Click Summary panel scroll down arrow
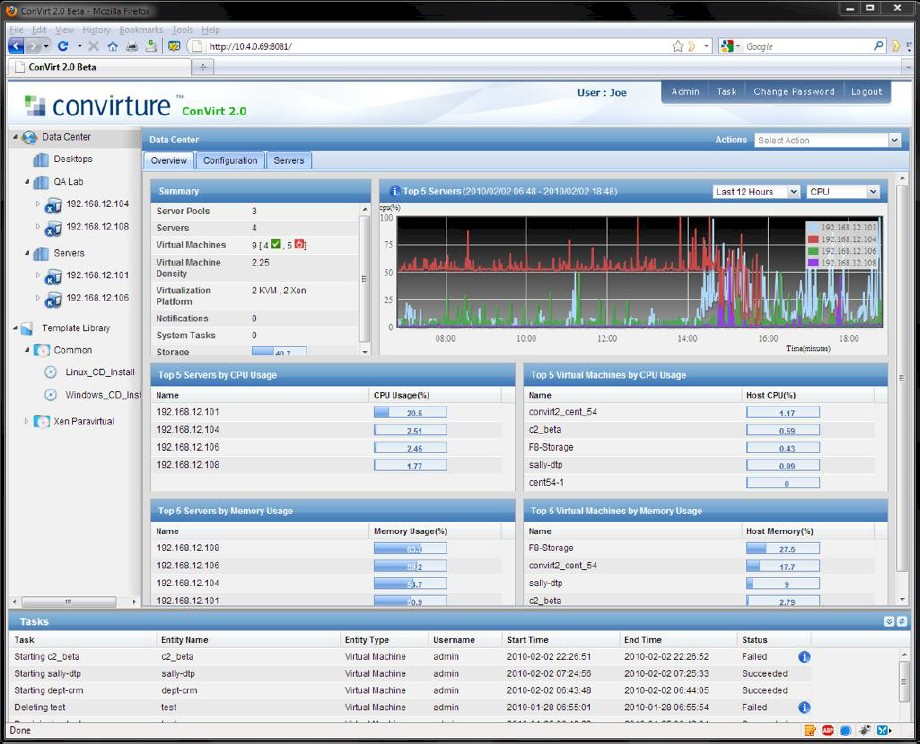This screenshot has height=744, width=920. 365,351
